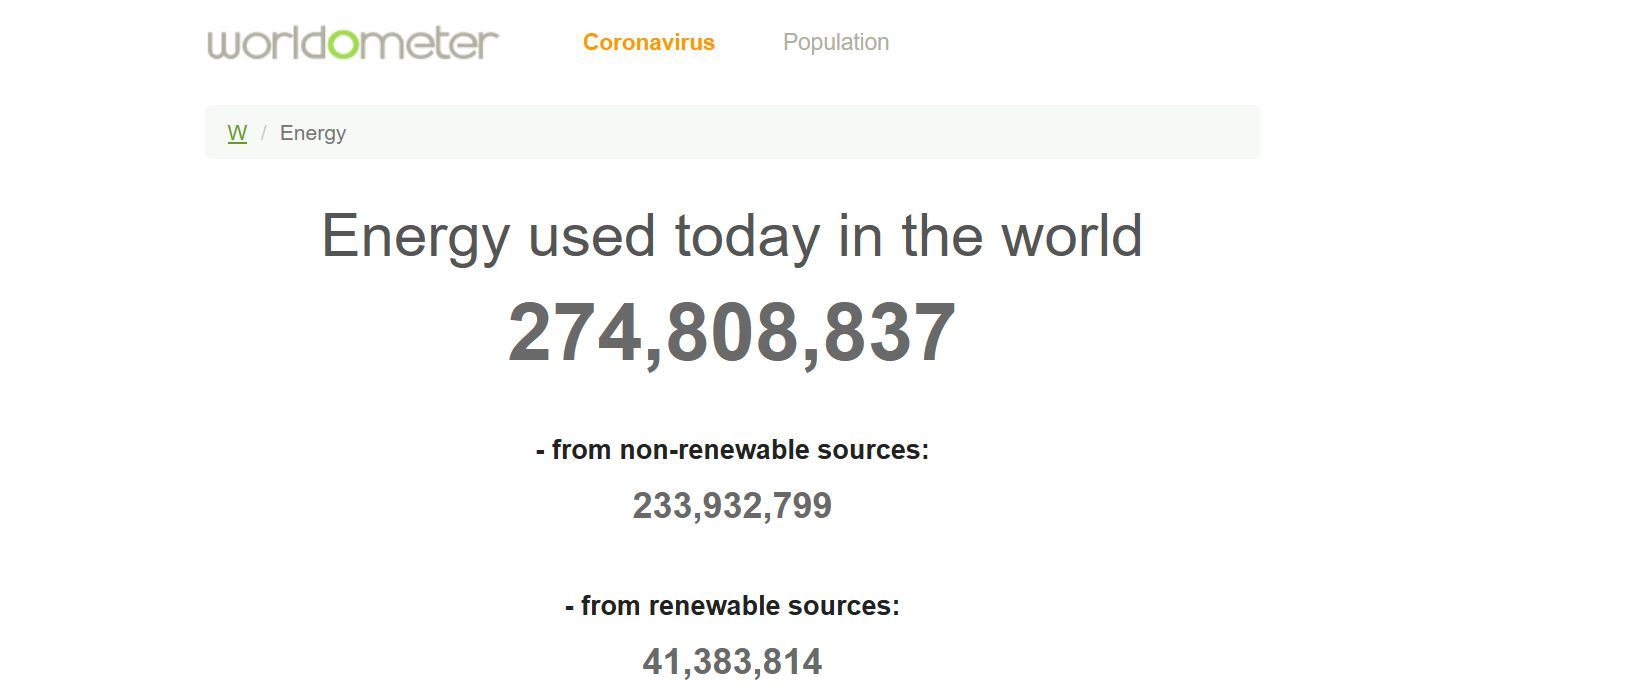
Task: Click the total energy counter 274,808,837
Action: 731,333
